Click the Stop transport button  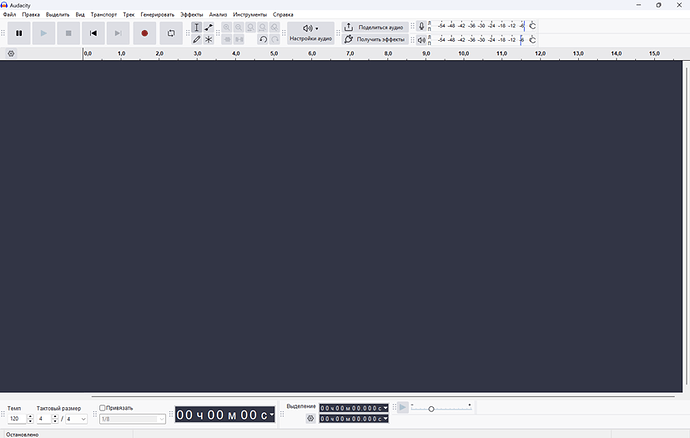pos(68,33)
